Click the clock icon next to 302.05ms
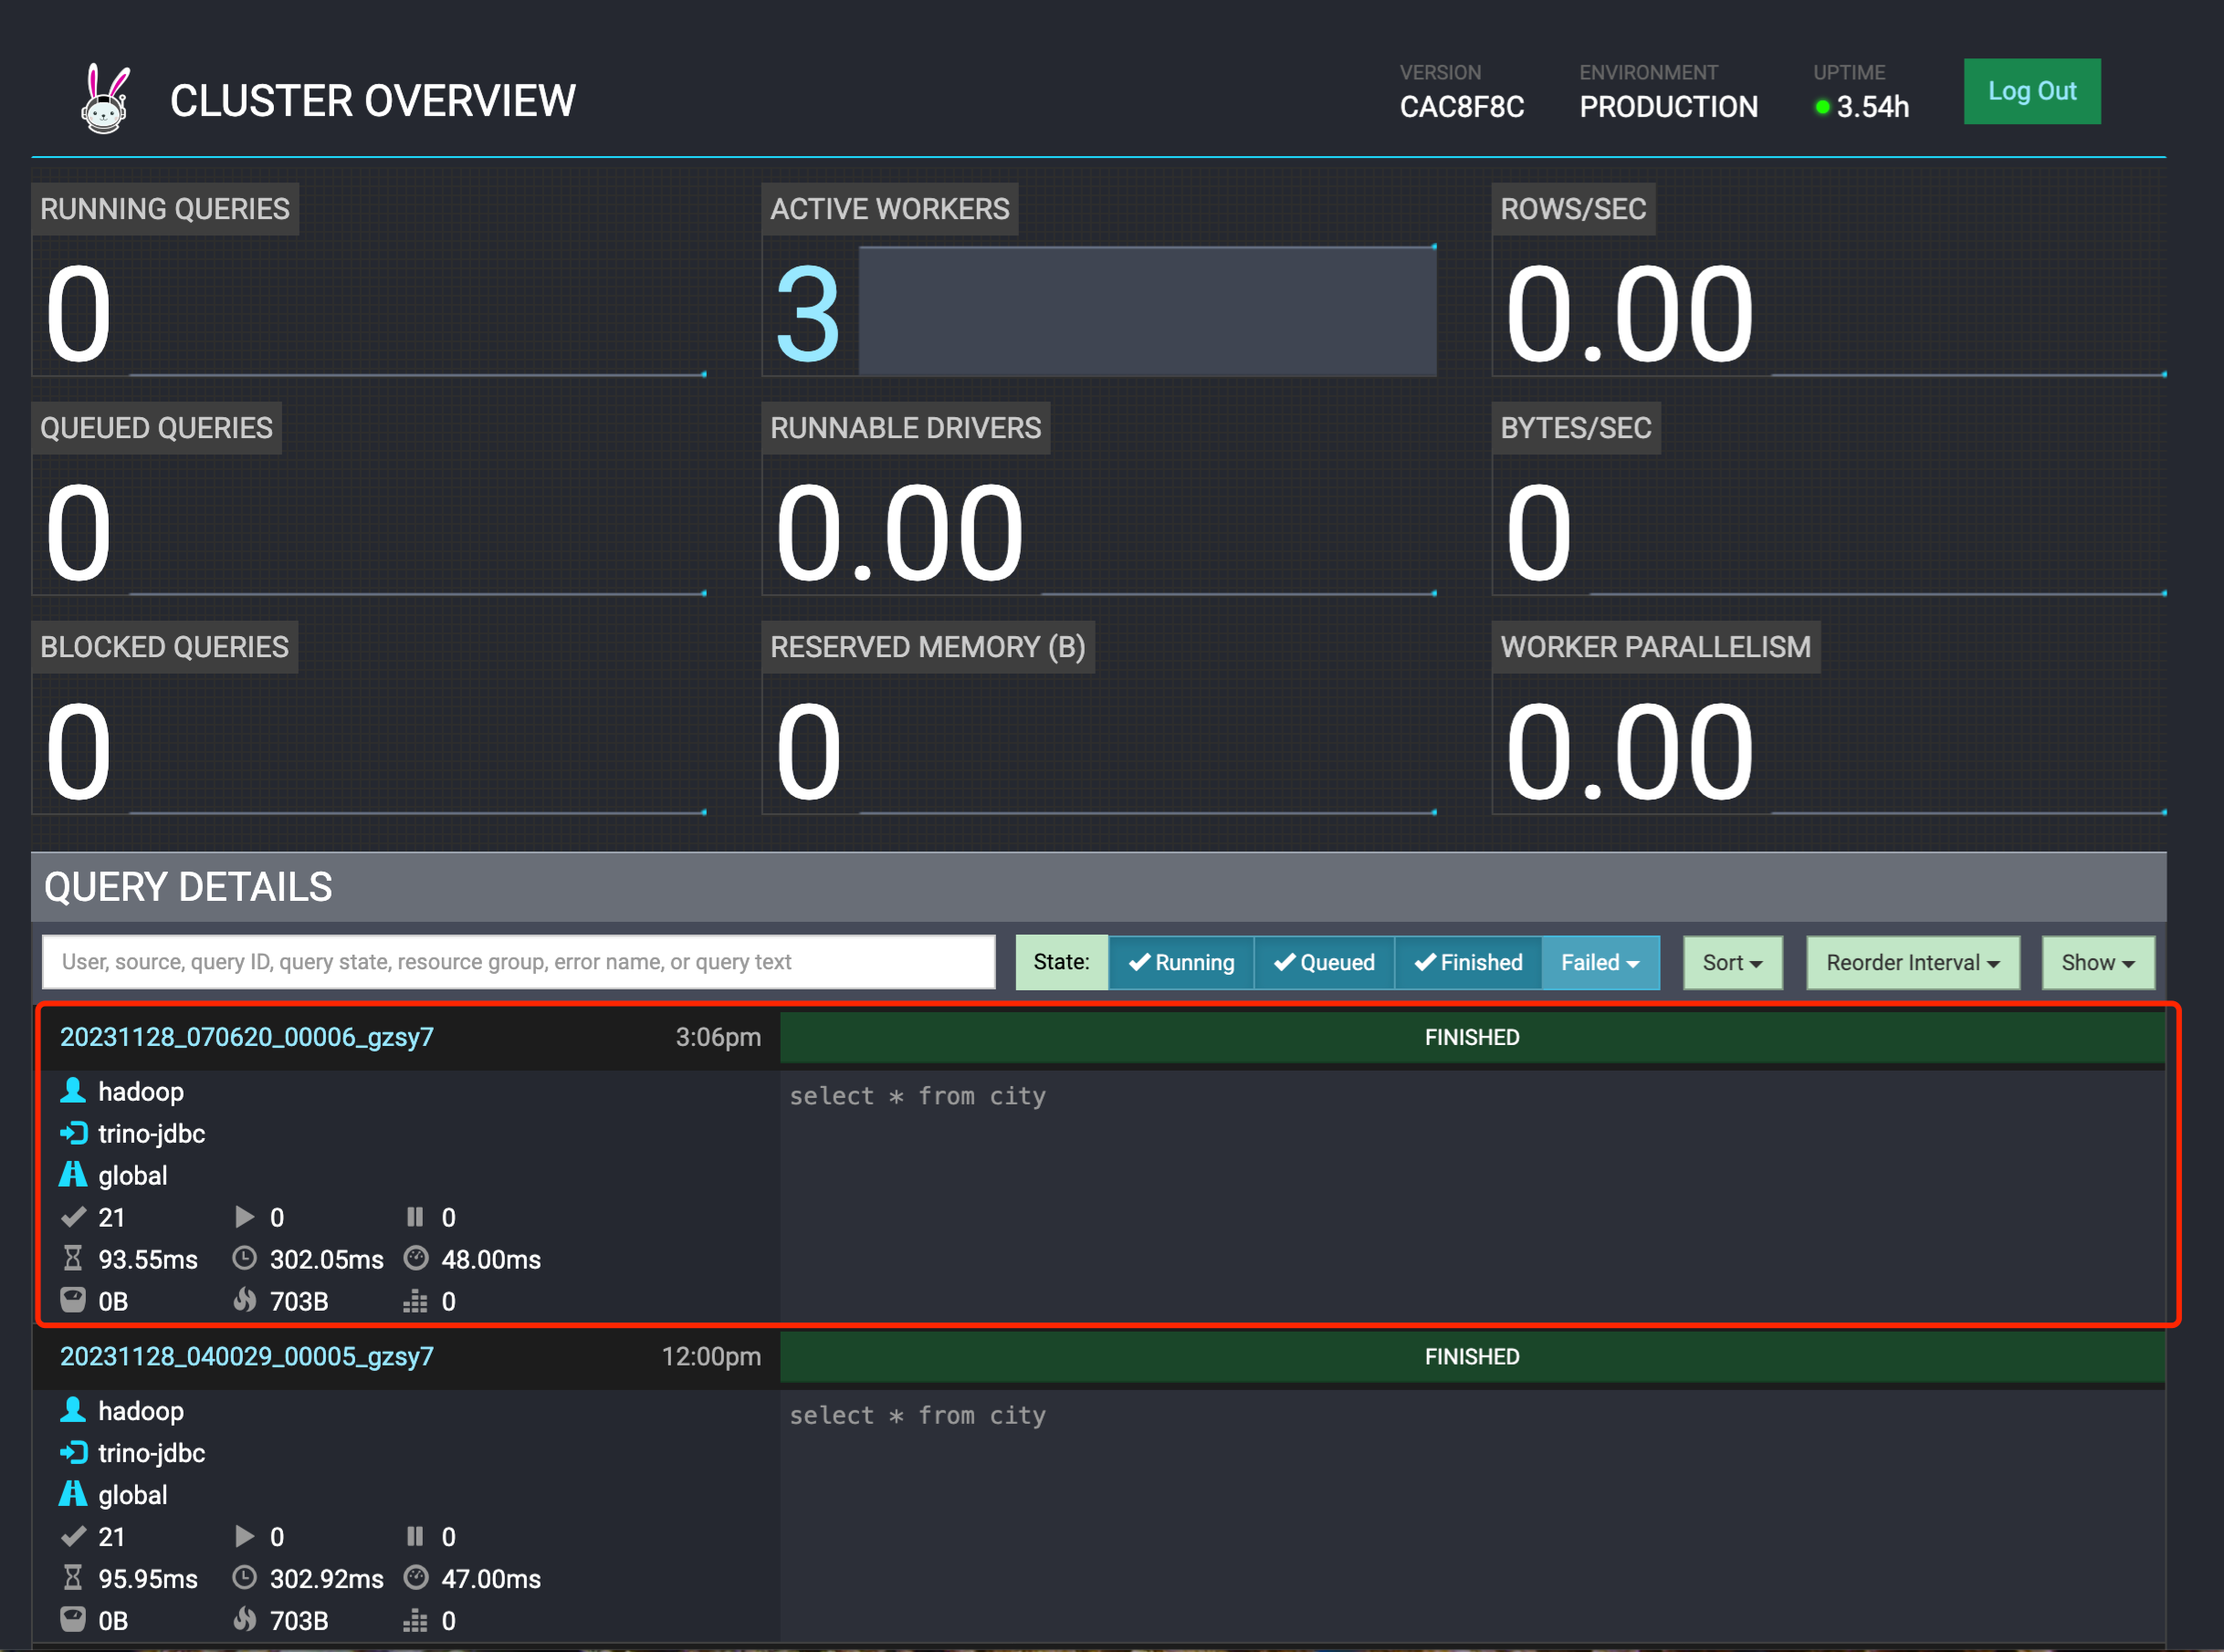The image size is (2224, 1652). pyautogui.click(x=245, y=1258)
